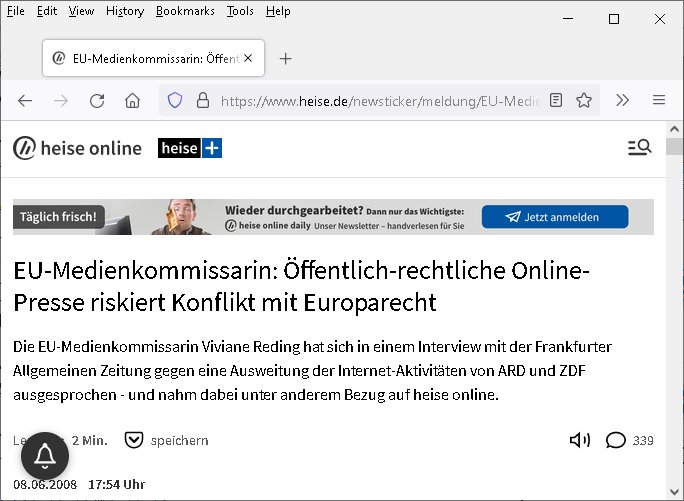Reload the current page
The height and width of the screenshot is (501, 684).
97,100
